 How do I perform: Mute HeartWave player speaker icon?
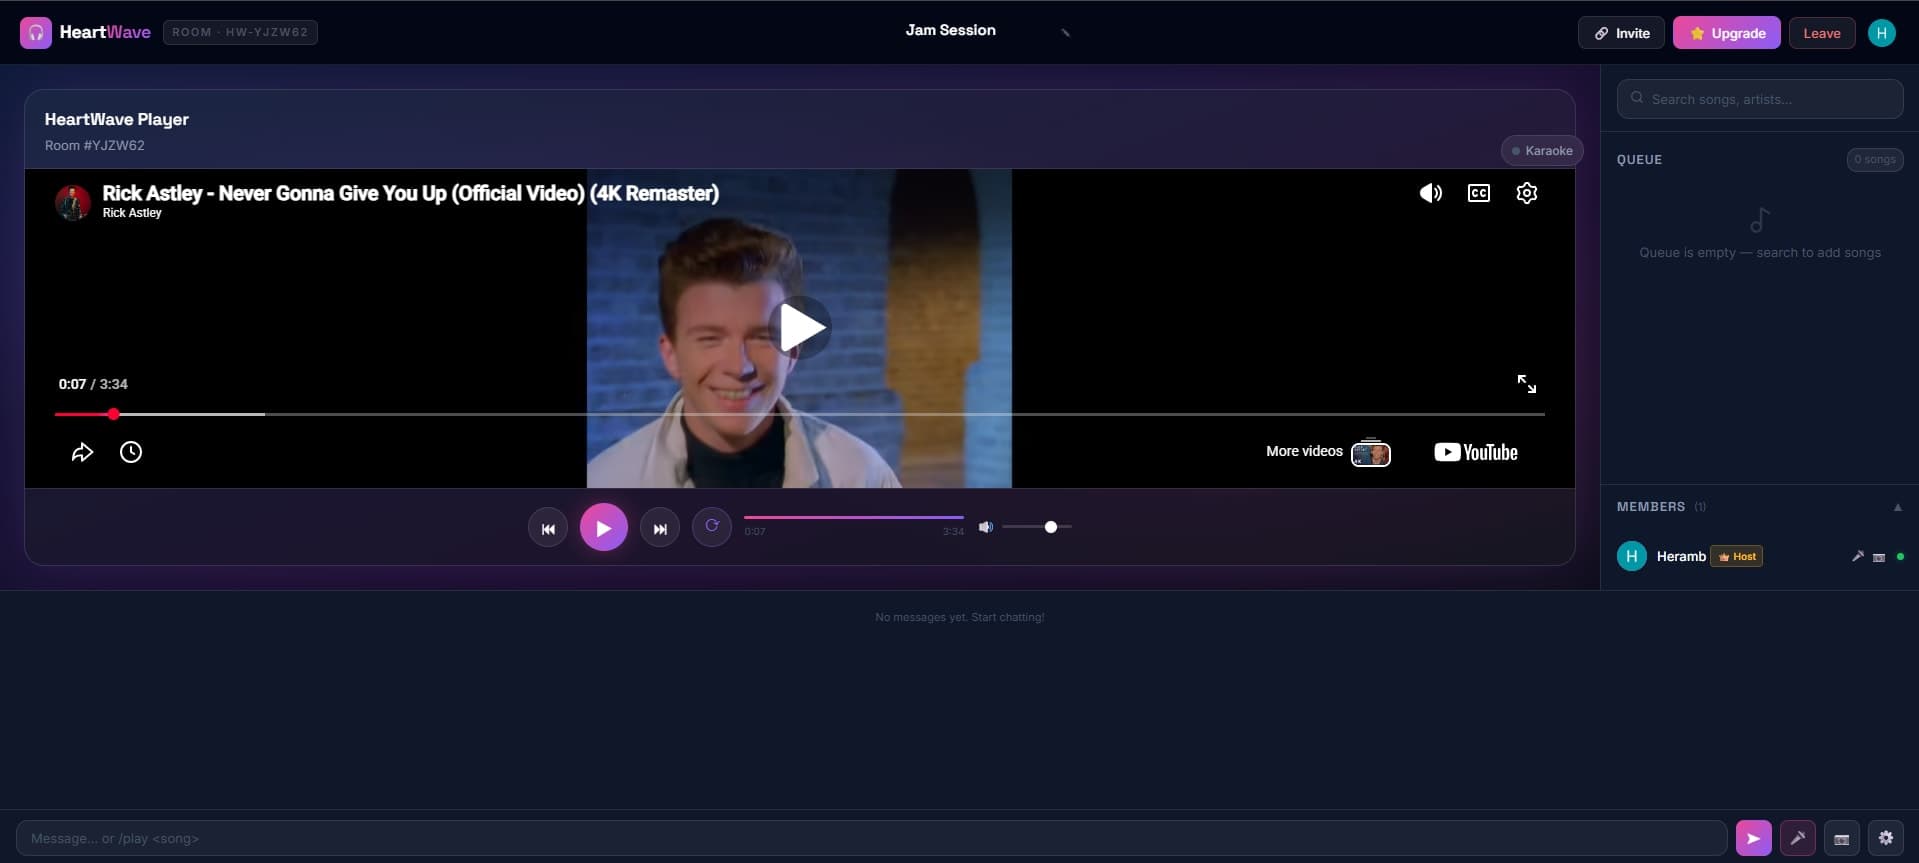(x=986, y=527)
